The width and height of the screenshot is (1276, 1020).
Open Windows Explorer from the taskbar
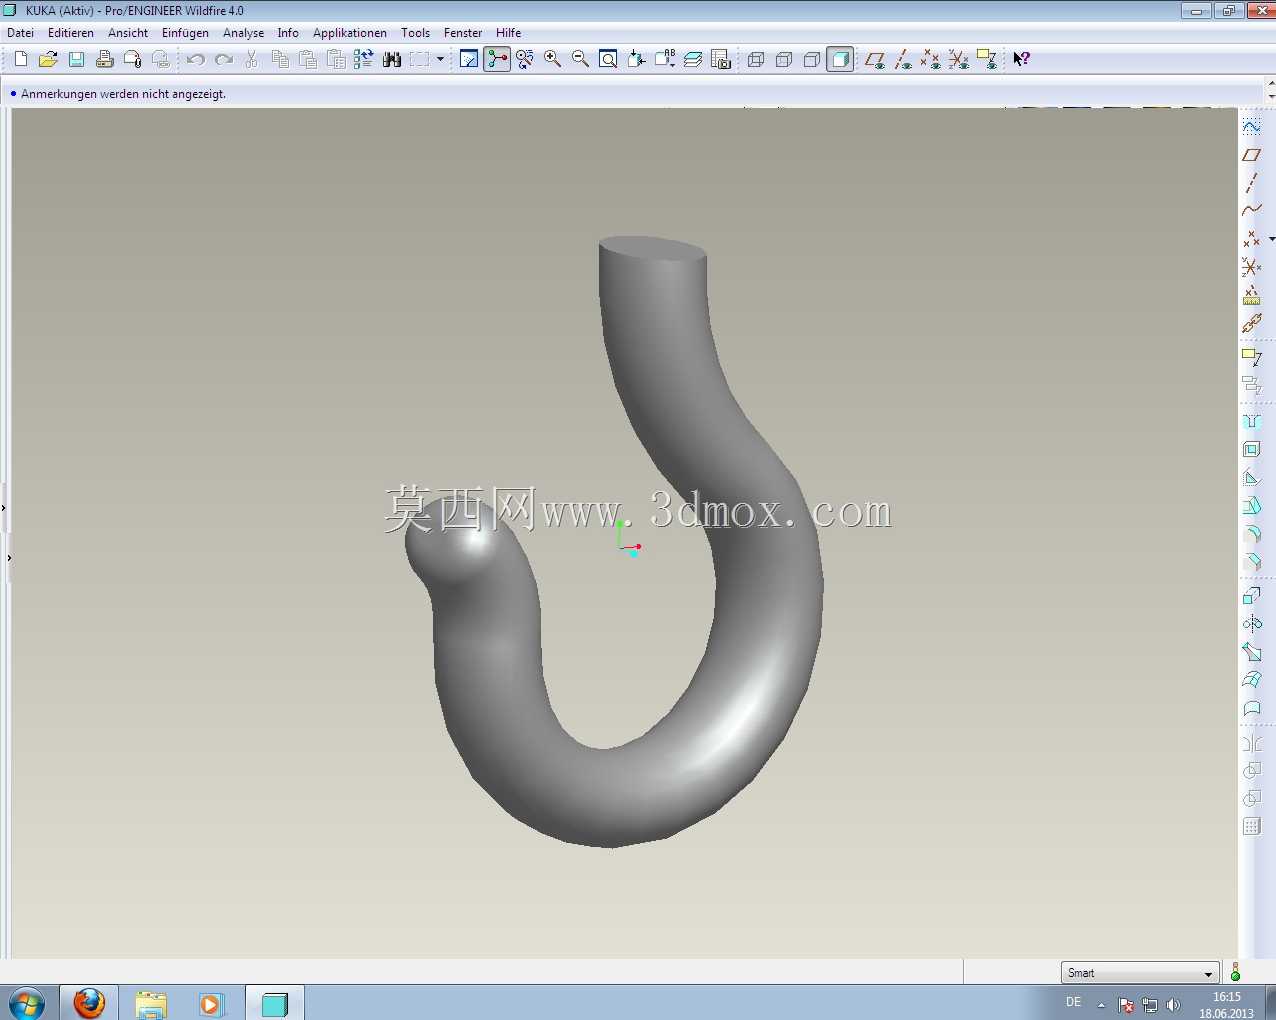150,1003
